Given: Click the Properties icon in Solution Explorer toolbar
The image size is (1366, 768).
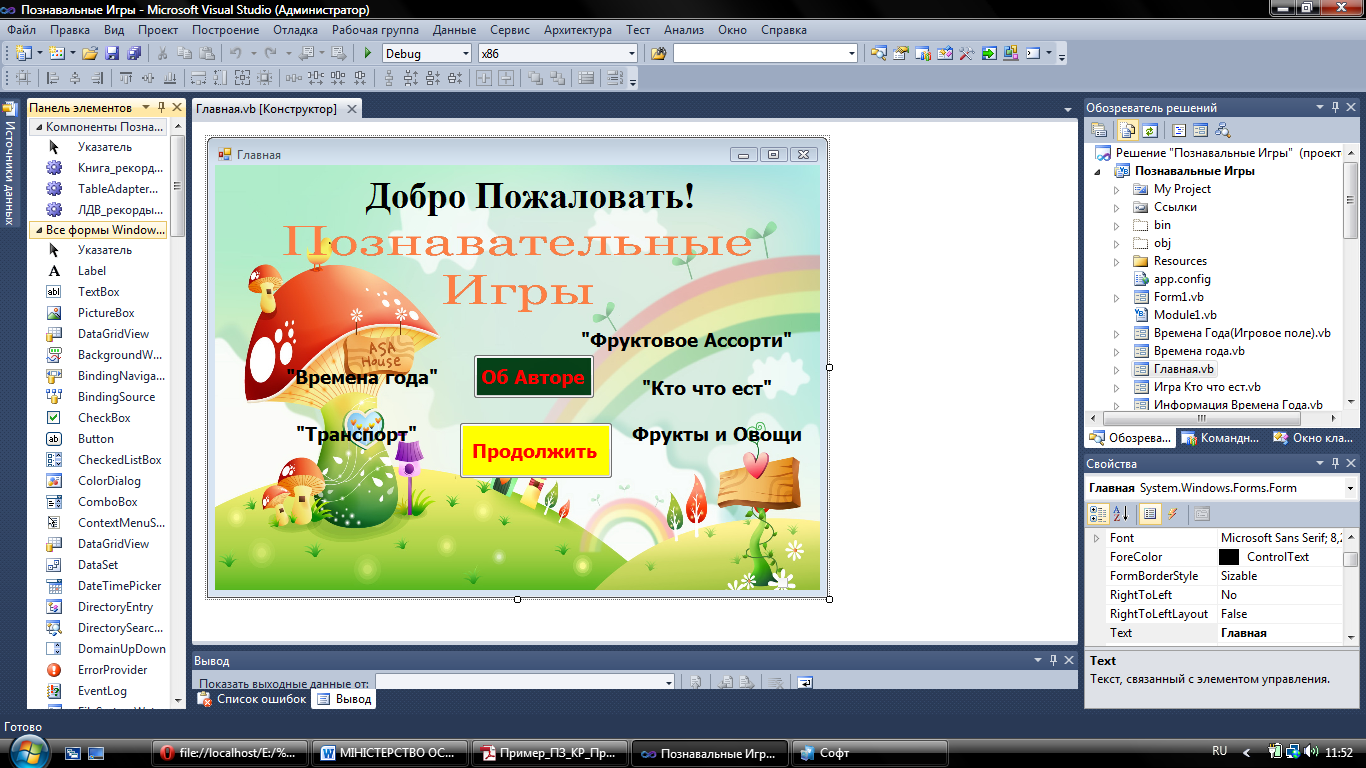Looking at the screenshot, I should [1099, 130].
